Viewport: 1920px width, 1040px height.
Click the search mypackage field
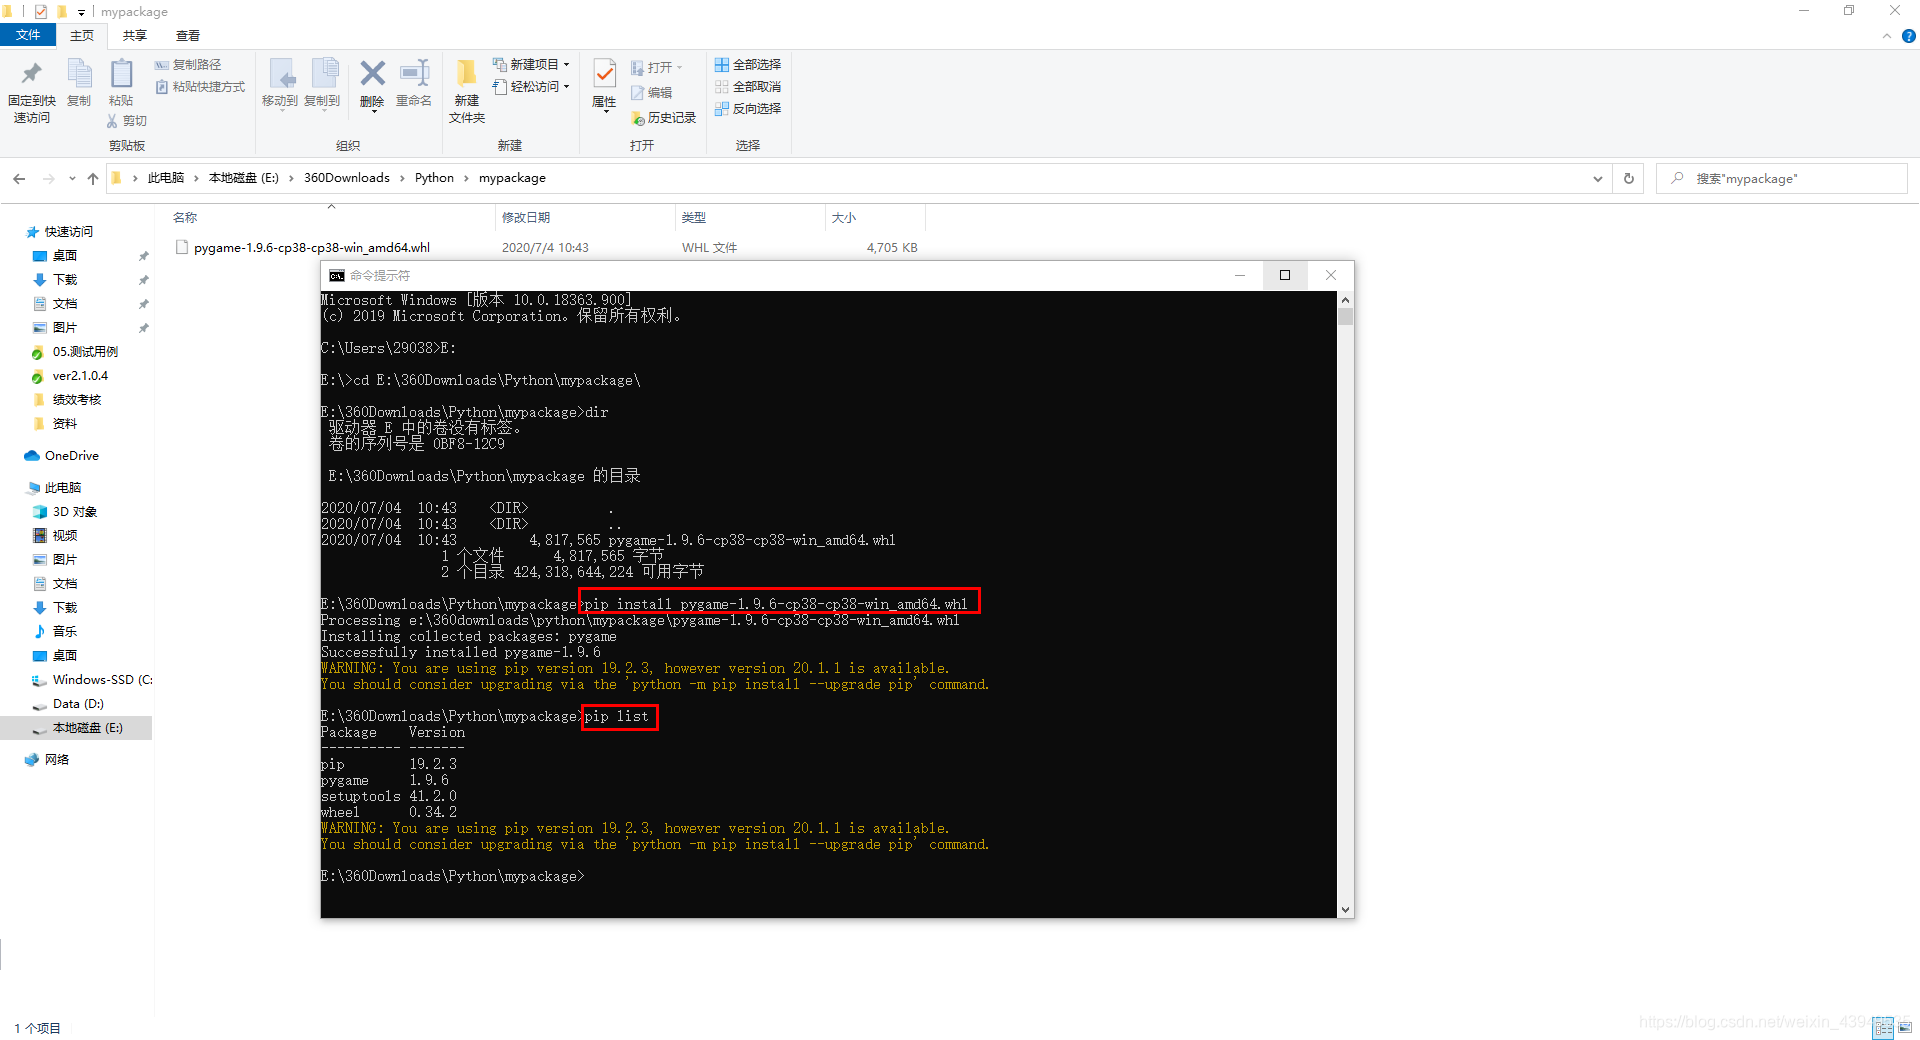(x=1781, y=179)
